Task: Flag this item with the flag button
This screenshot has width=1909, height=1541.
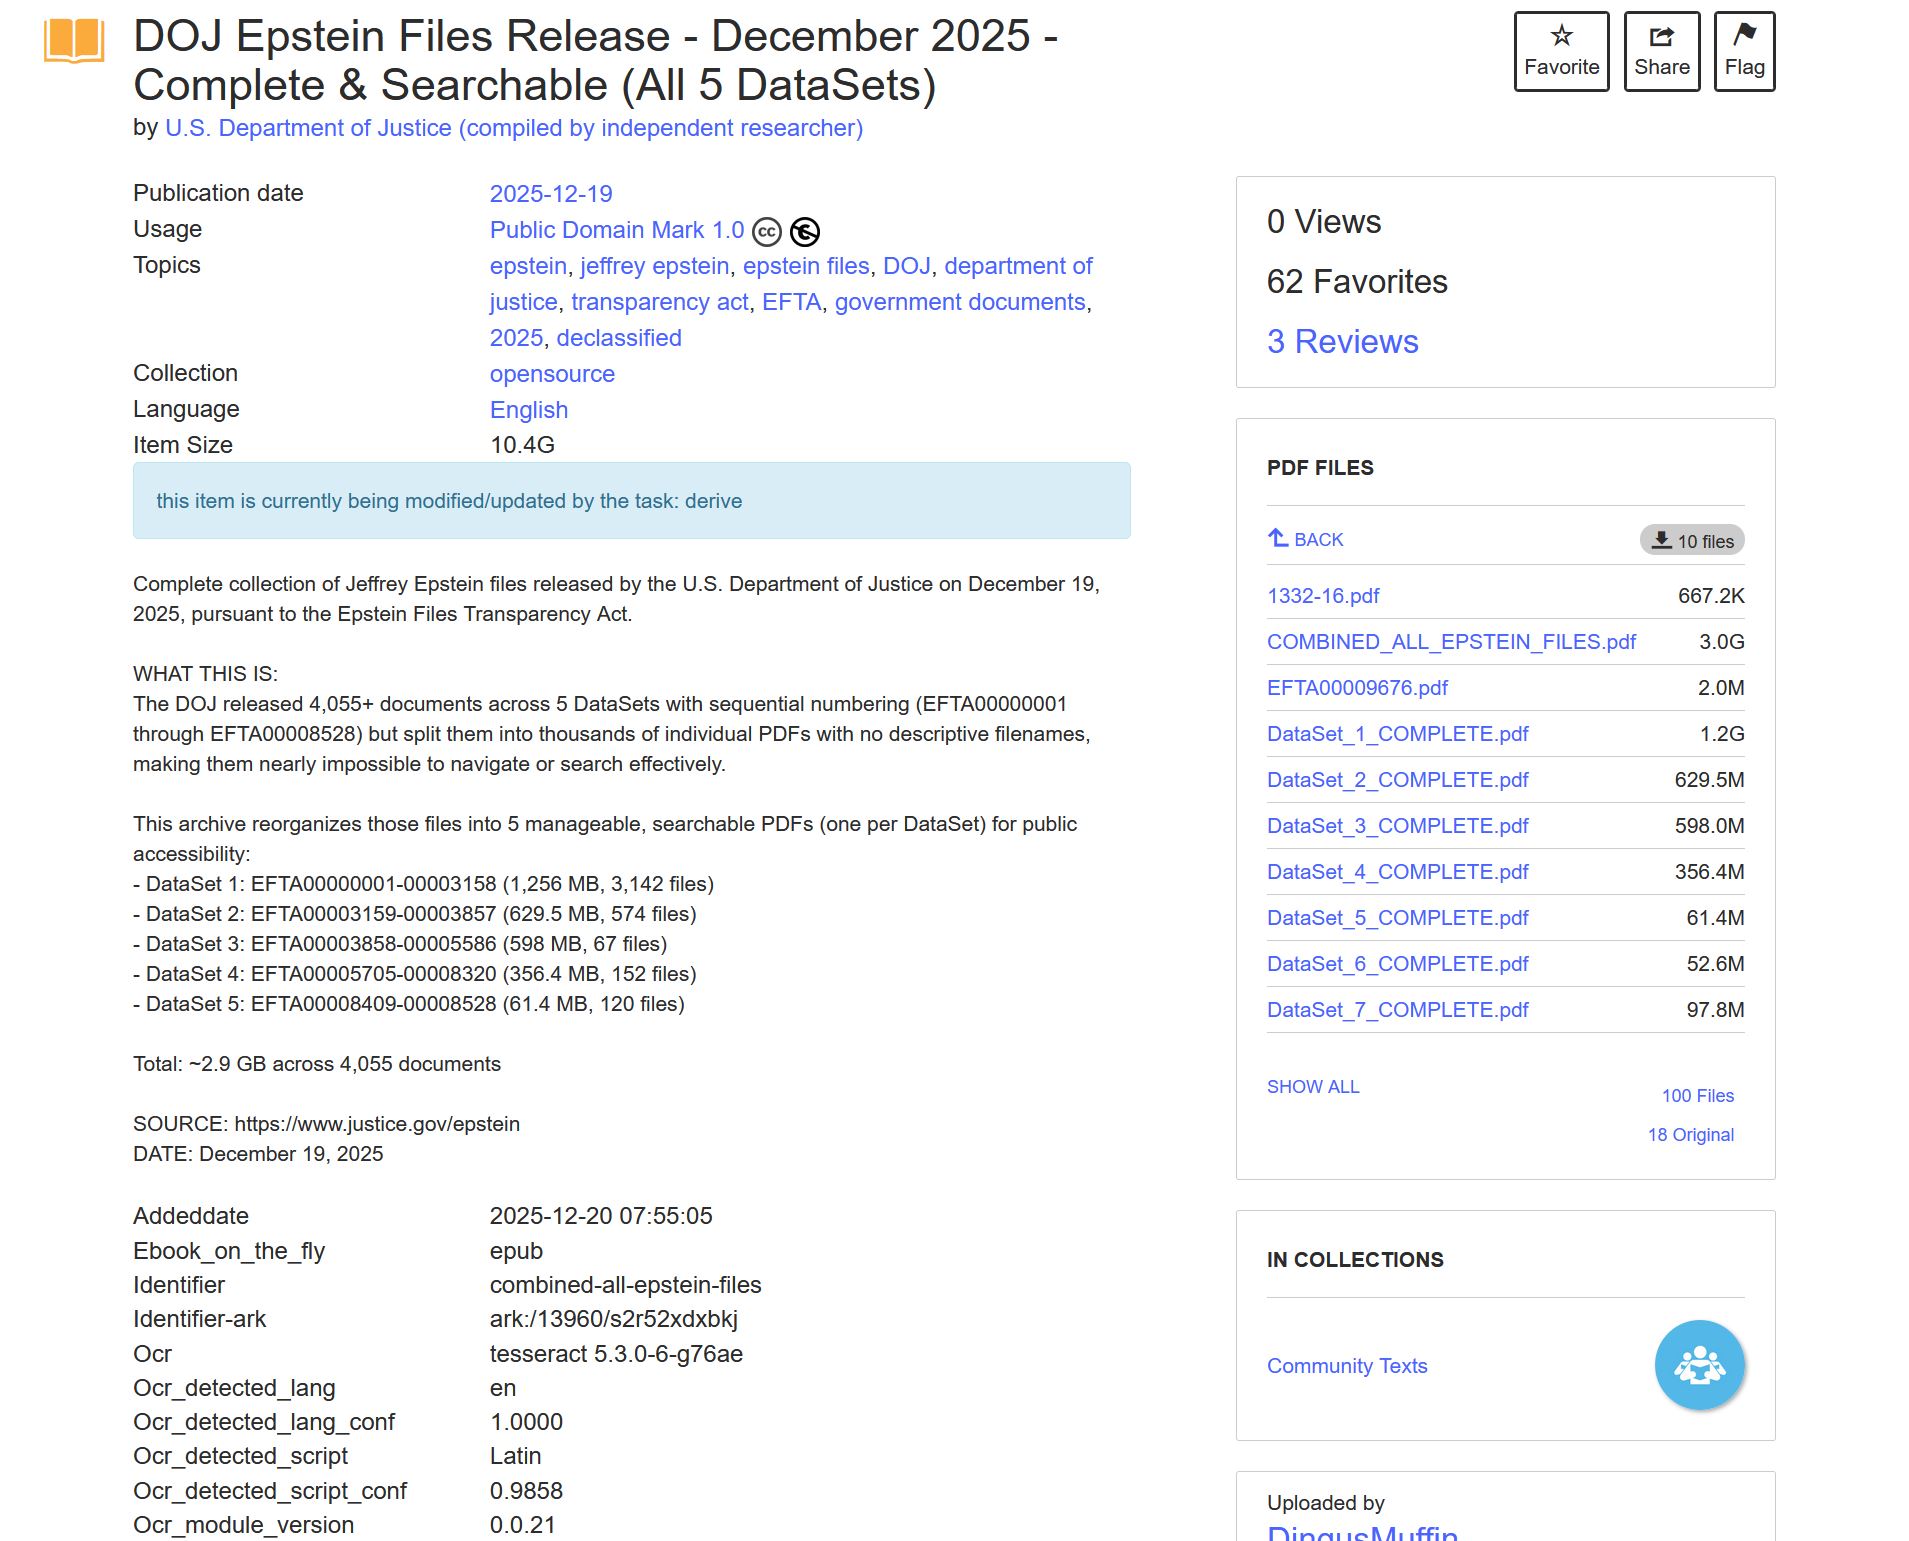Action: pos(1744,51)
